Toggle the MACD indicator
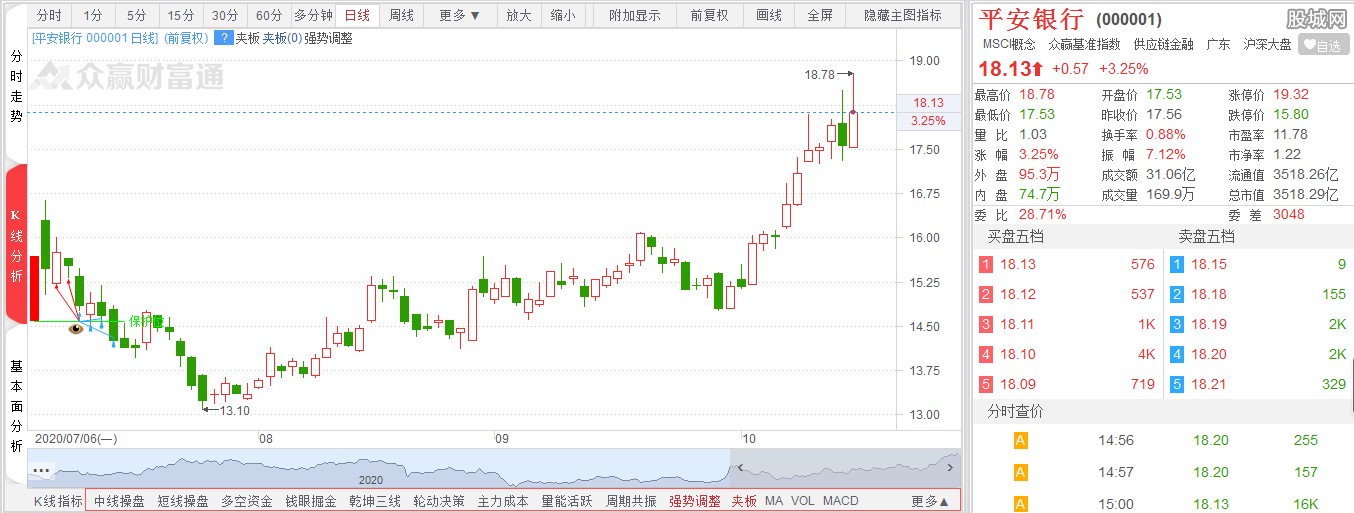The width and height of the screenshot is (1354, 513). [841, 501]
